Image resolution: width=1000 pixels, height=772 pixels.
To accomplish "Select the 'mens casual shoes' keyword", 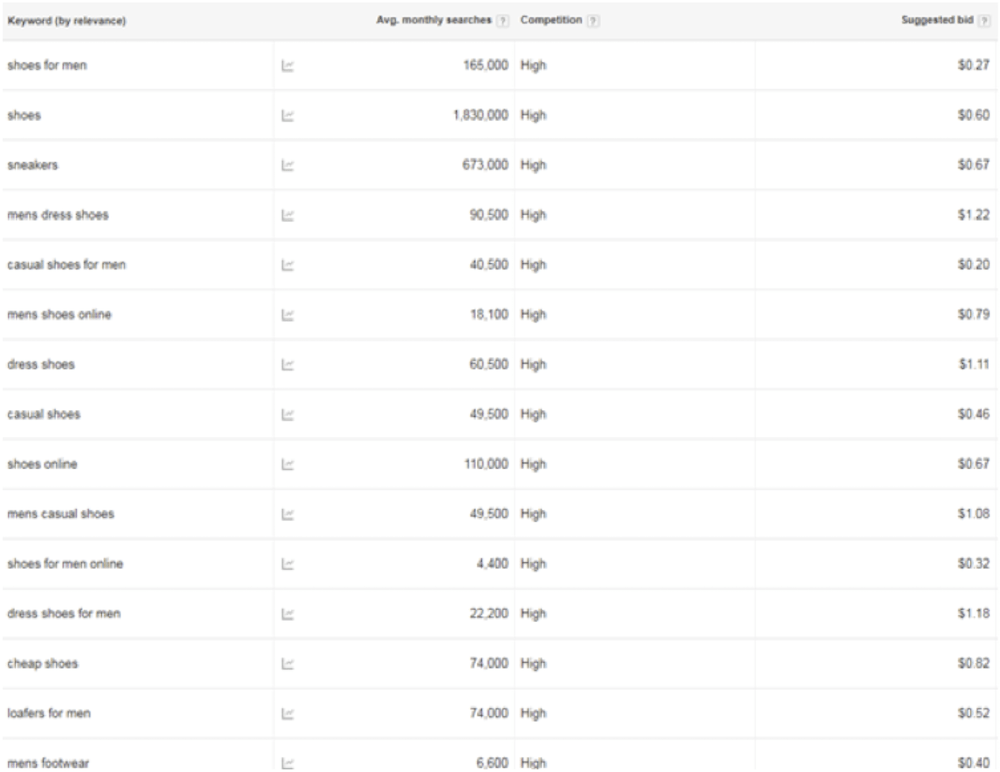I will click(x=60, y=514).
